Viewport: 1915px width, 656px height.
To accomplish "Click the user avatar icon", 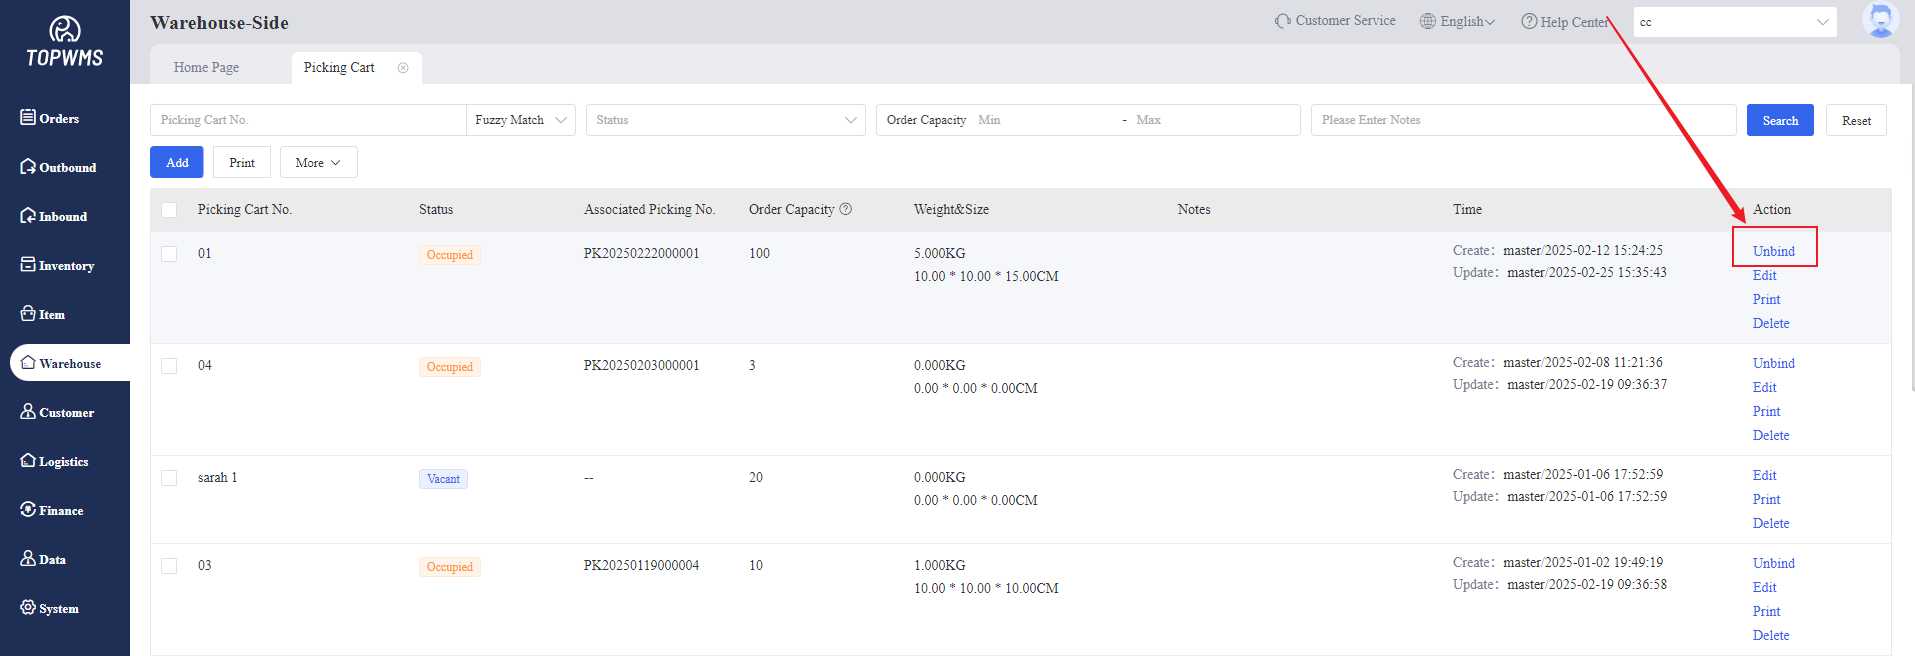I will tap(1879, 20).
